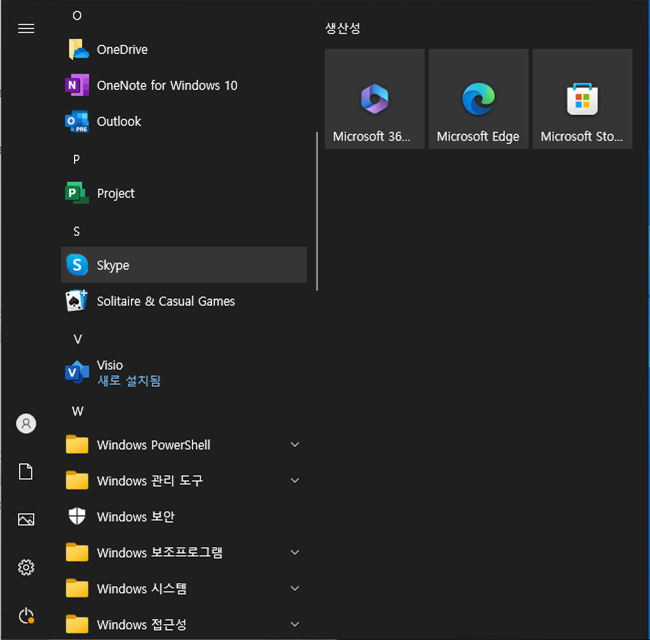The image size is (650, 640).
Task: Expand Windows 접근성 chevron
Action: [295, 624]
